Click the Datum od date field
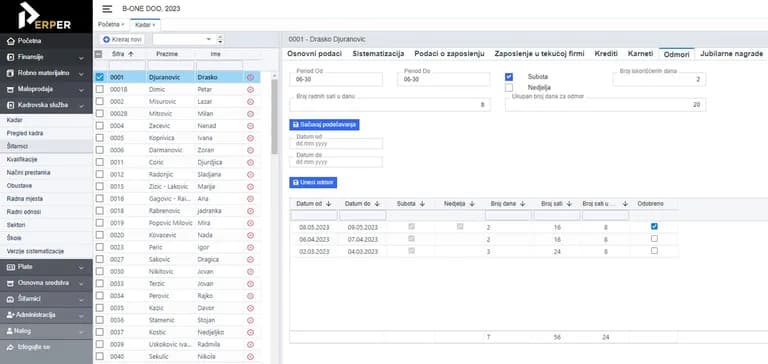Image resolution: width=768 pixels, height=364 pixels. point(336,144)
